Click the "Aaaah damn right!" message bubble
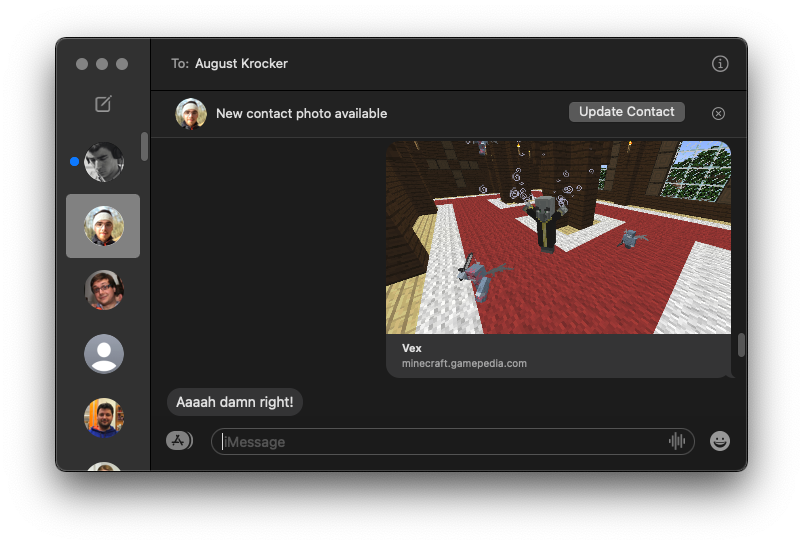 pos(235,402)
